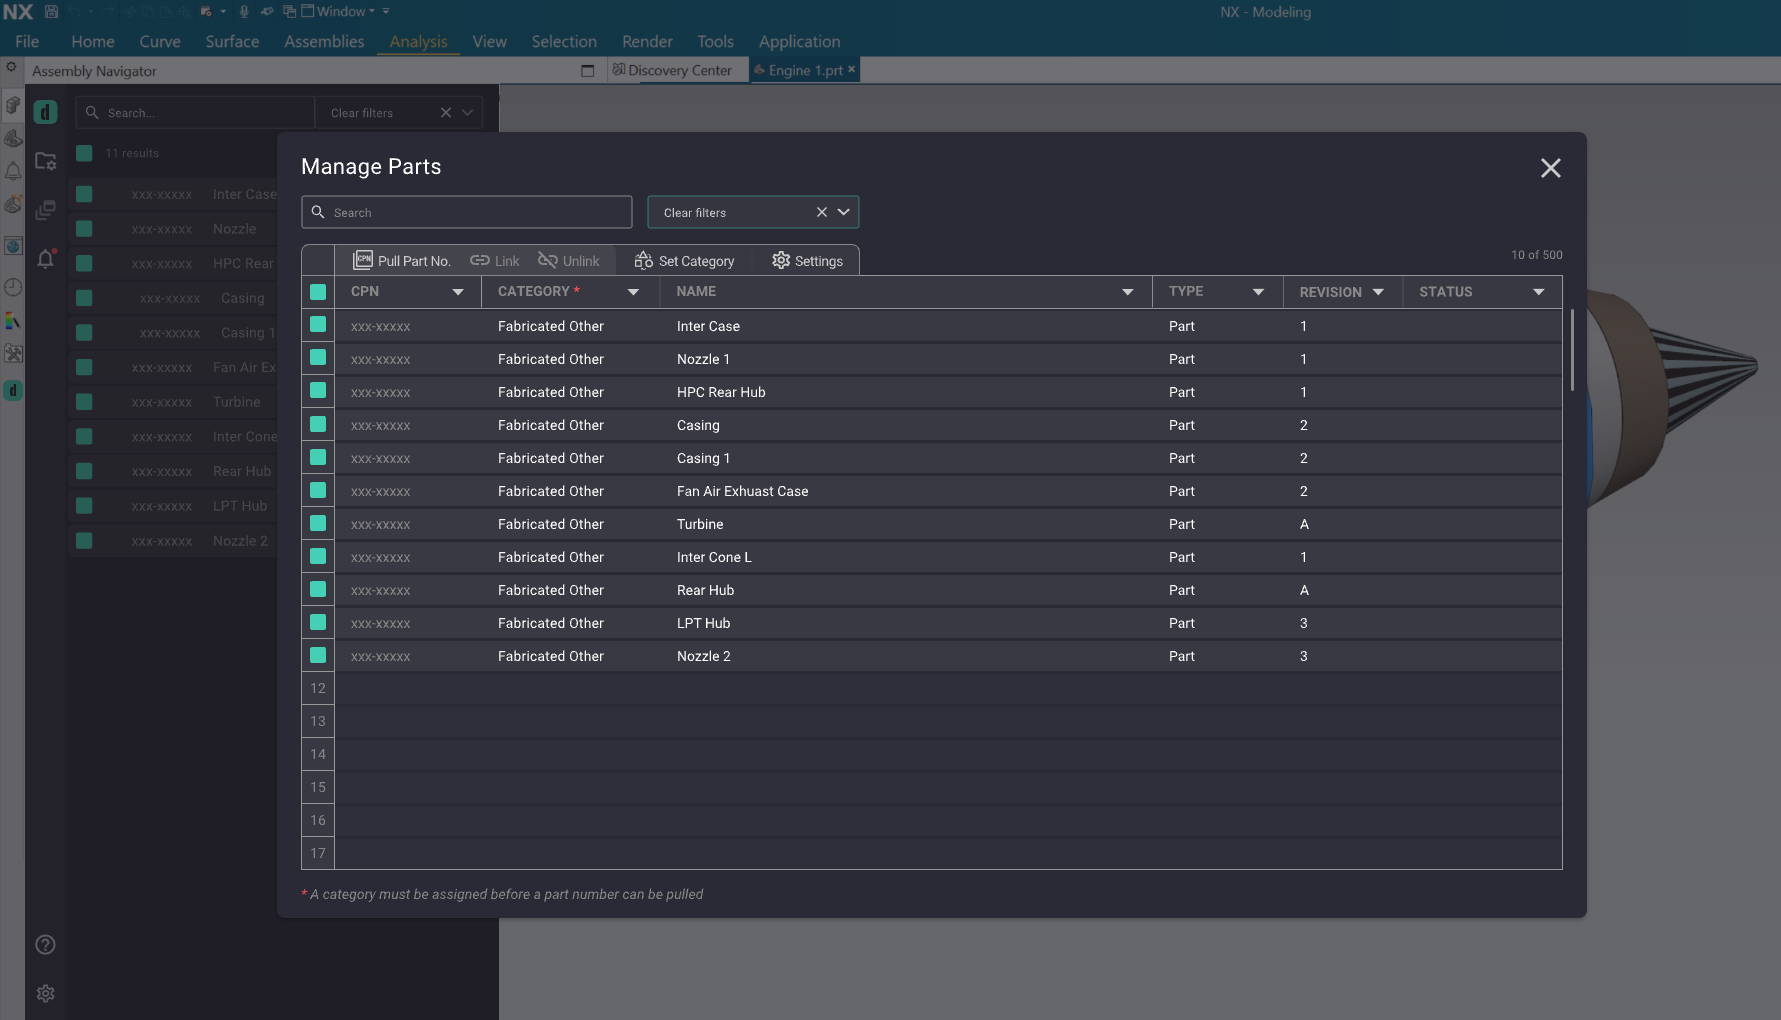Click the sidebar settings gear at bottom
Image resolution: width=1781 pixels, height=1020 pixels.
(45, 993)
